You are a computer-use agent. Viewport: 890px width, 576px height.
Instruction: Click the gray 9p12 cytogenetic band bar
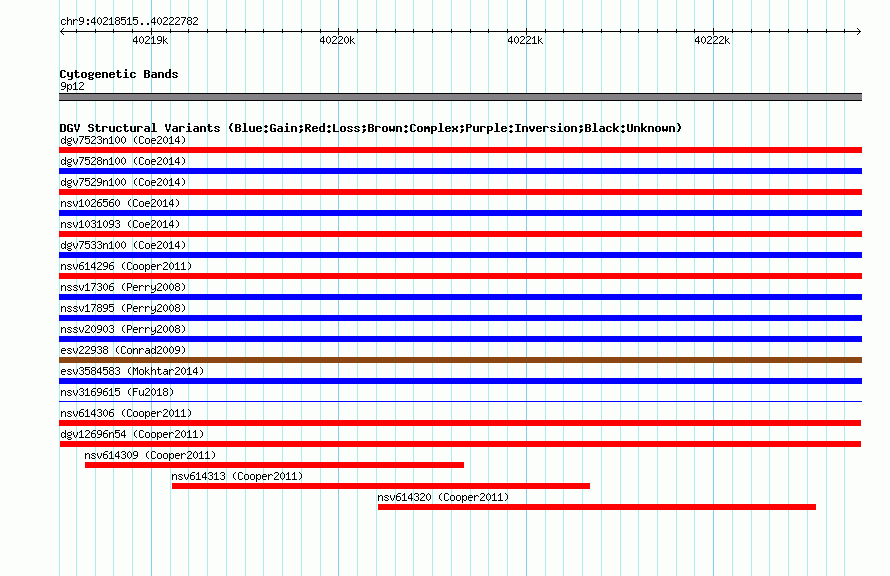460,97
